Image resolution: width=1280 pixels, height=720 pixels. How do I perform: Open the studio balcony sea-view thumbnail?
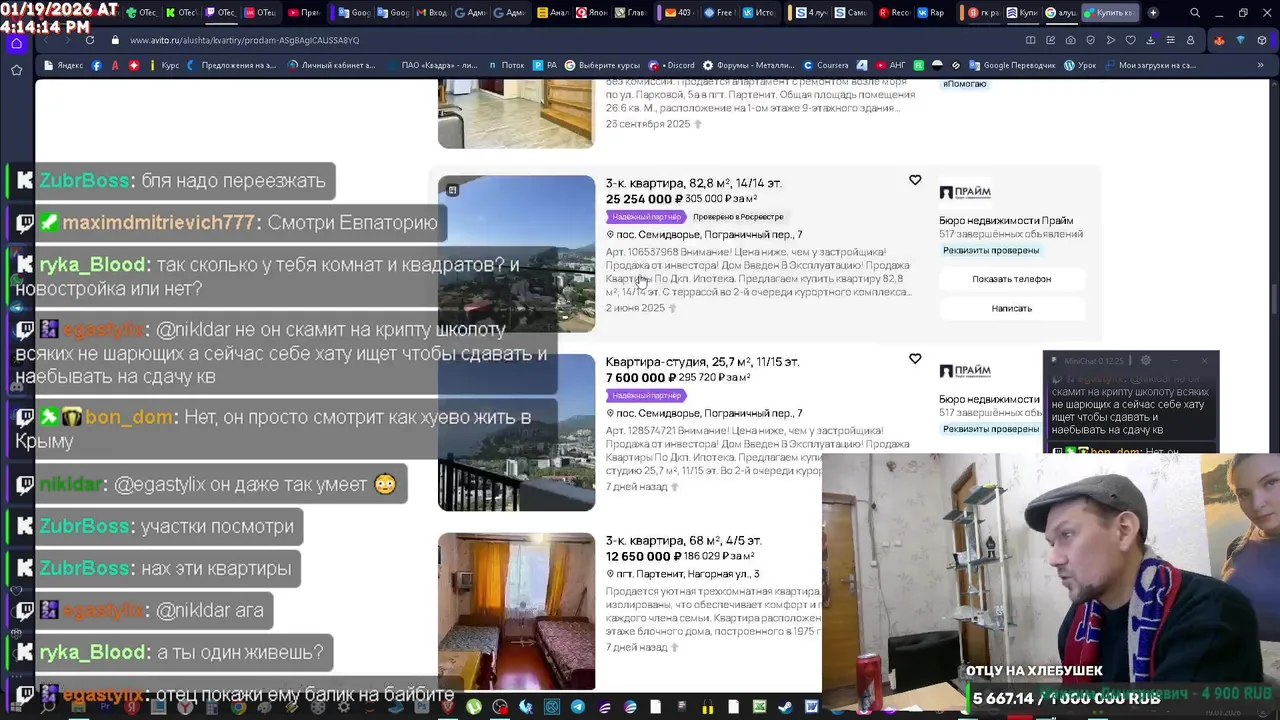[516, 432]
